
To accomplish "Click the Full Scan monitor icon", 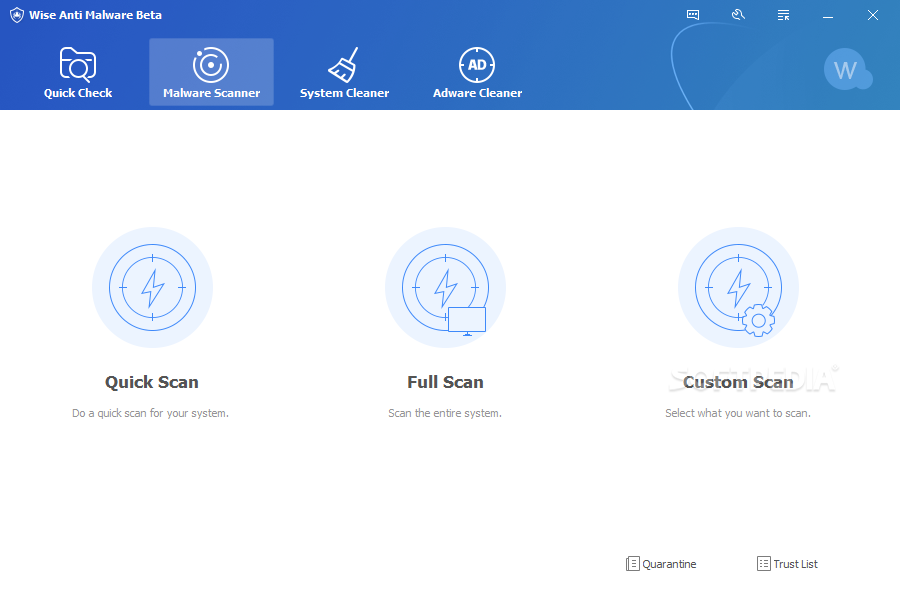I will pos(445,287).
